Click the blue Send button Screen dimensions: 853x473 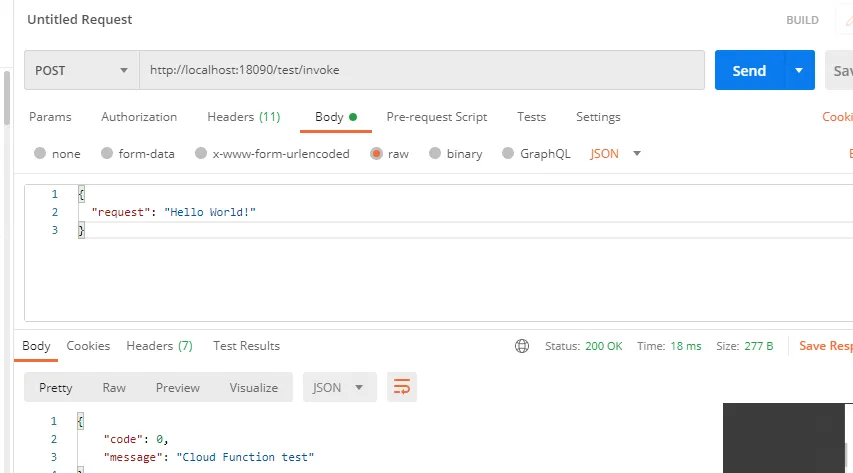tap(750, 70)
